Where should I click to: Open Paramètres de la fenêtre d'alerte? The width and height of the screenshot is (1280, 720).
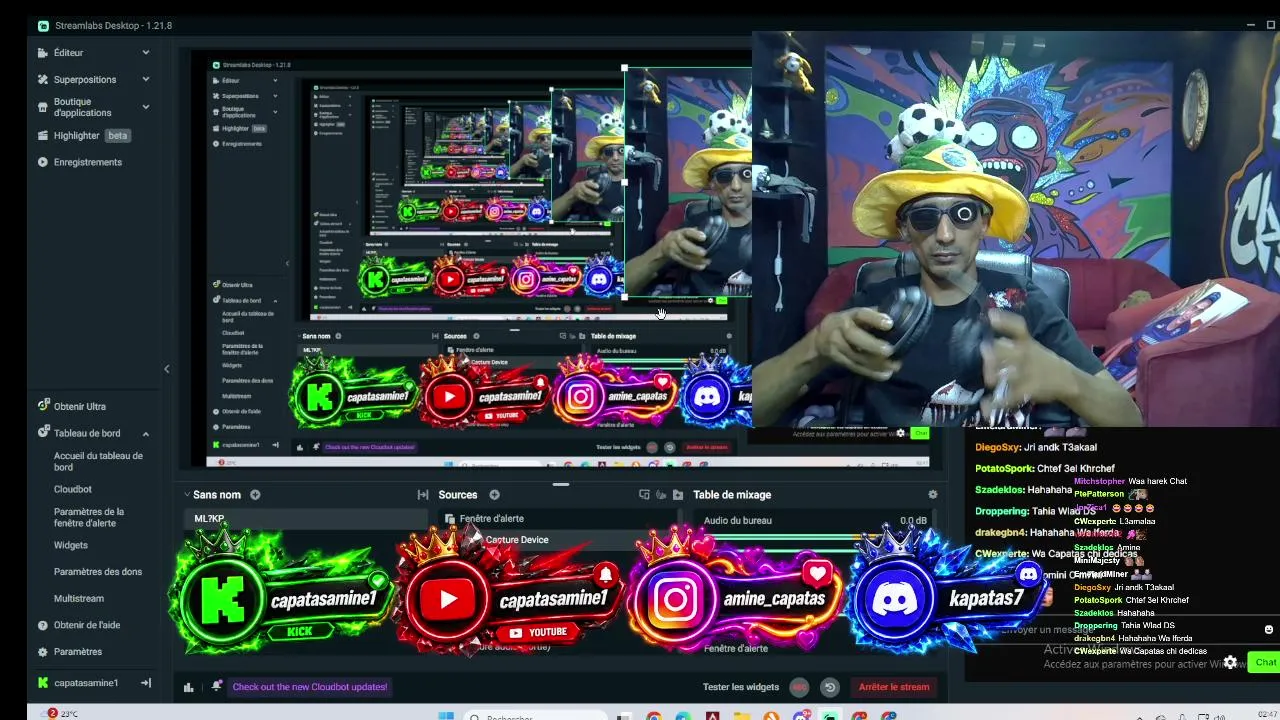pyautogui.click(x=89, y=517)
